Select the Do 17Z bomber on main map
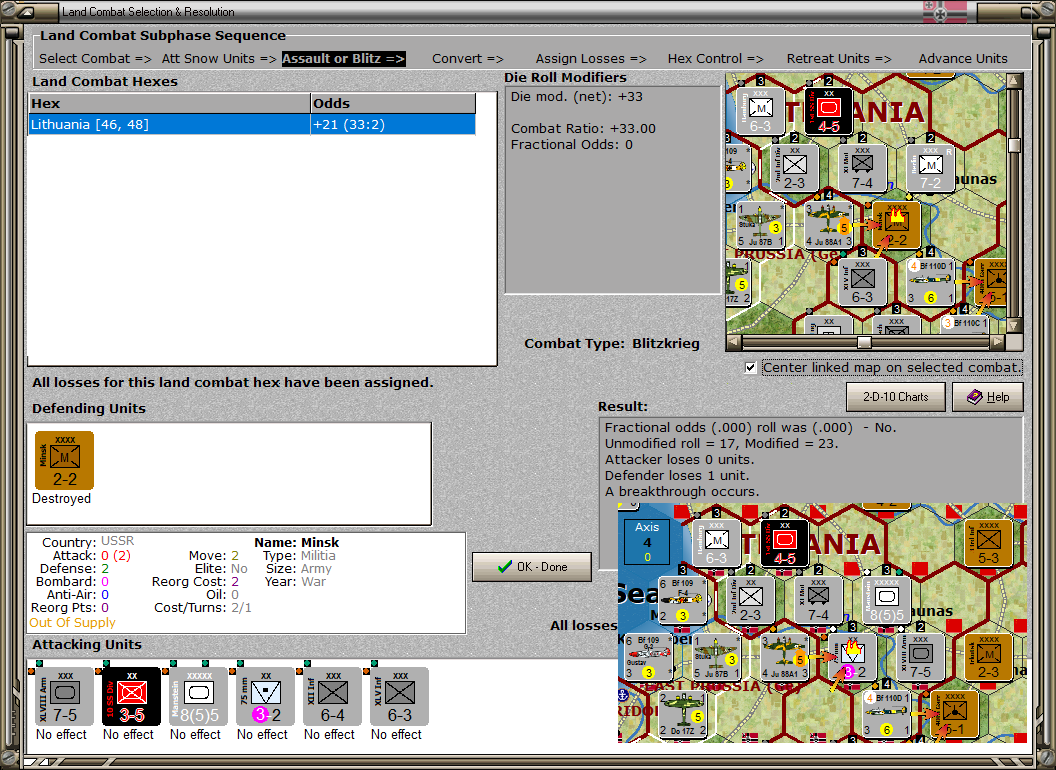The width and height of the screenshot is (1056, 770). (x=682, y=715)
